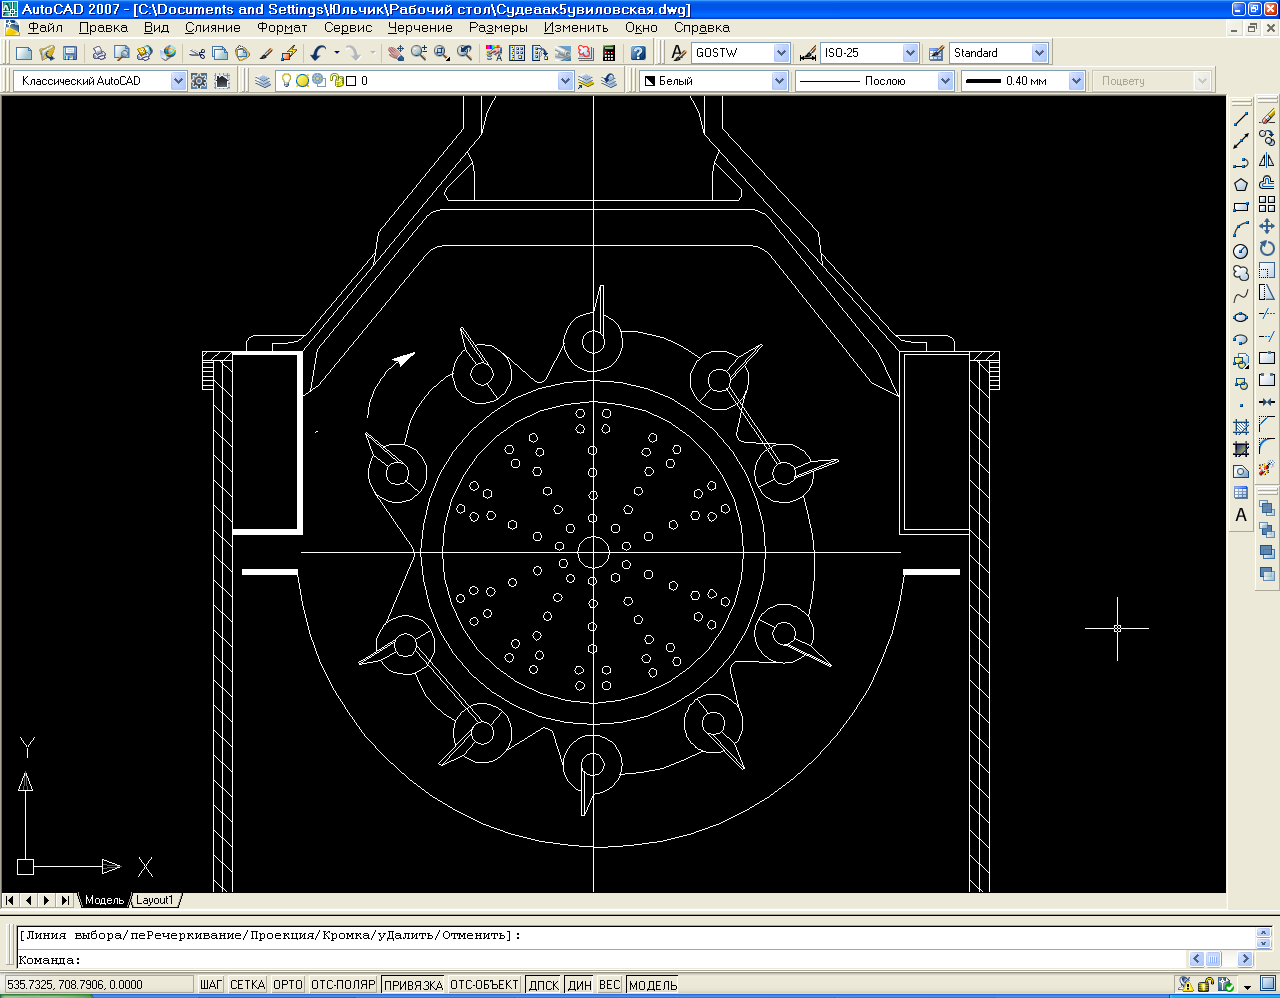Switch to the Layout1 tab
This screenshot has height=998, width=1280.
(x=155, y=900)
